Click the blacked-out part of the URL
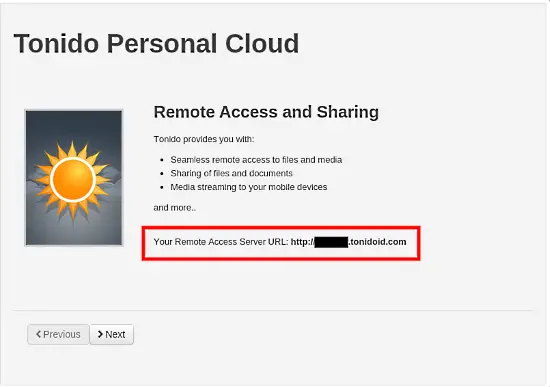Viewport: 550px width, 387px height. tap(331, 242)
